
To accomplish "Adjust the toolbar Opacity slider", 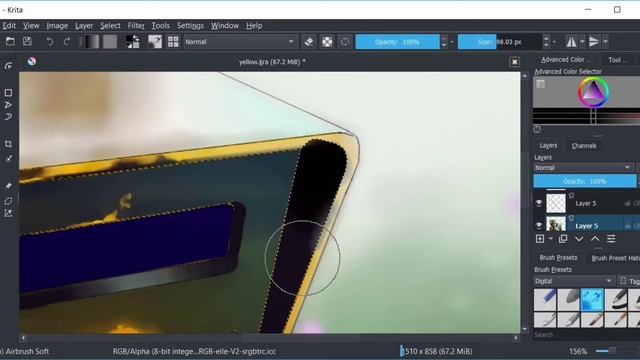I will 397,42.
